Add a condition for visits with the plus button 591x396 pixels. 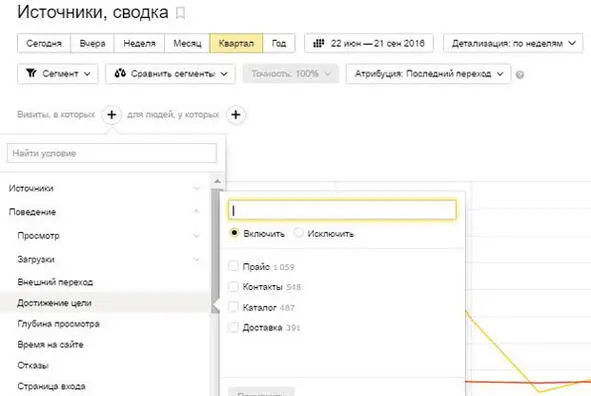tap(111, 115)
